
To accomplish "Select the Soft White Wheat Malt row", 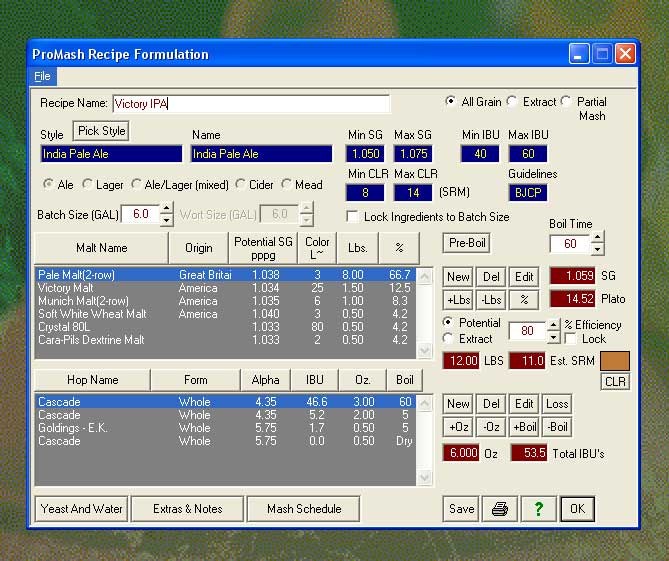I will (225, 314).
